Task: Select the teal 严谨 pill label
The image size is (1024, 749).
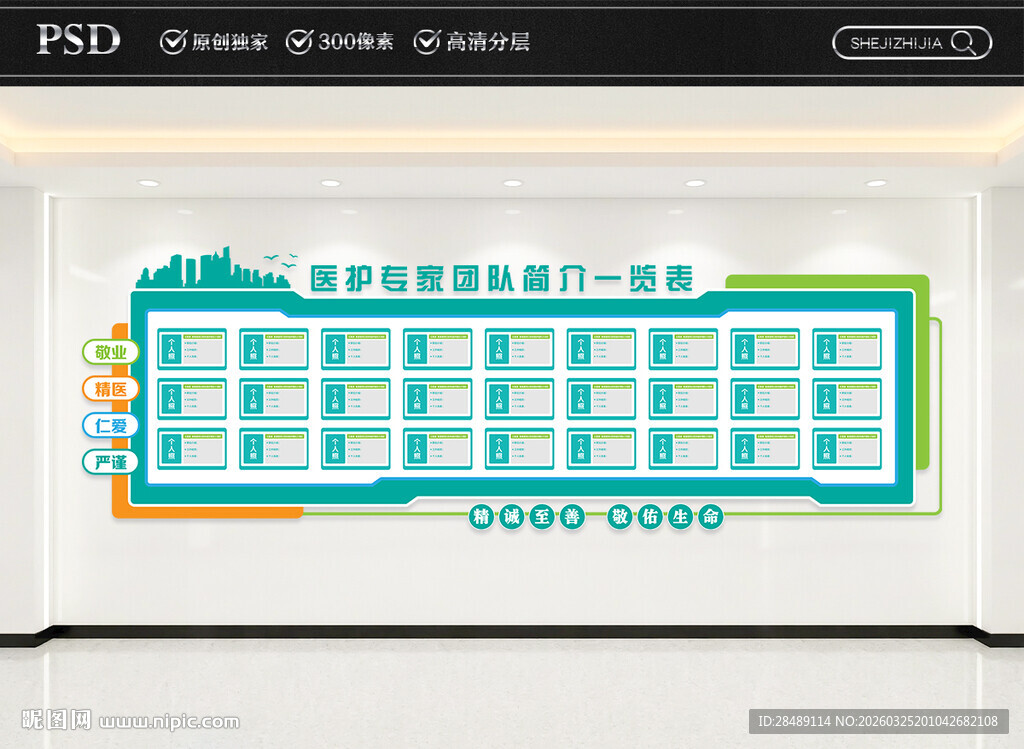Action: pos(111,462)
